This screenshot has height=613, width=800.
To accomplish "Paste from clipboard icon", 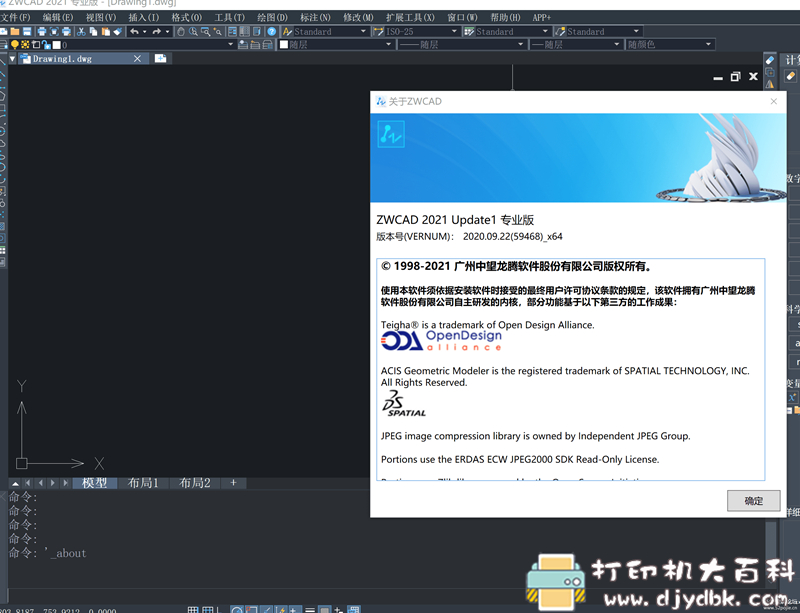I will (106, 32).
